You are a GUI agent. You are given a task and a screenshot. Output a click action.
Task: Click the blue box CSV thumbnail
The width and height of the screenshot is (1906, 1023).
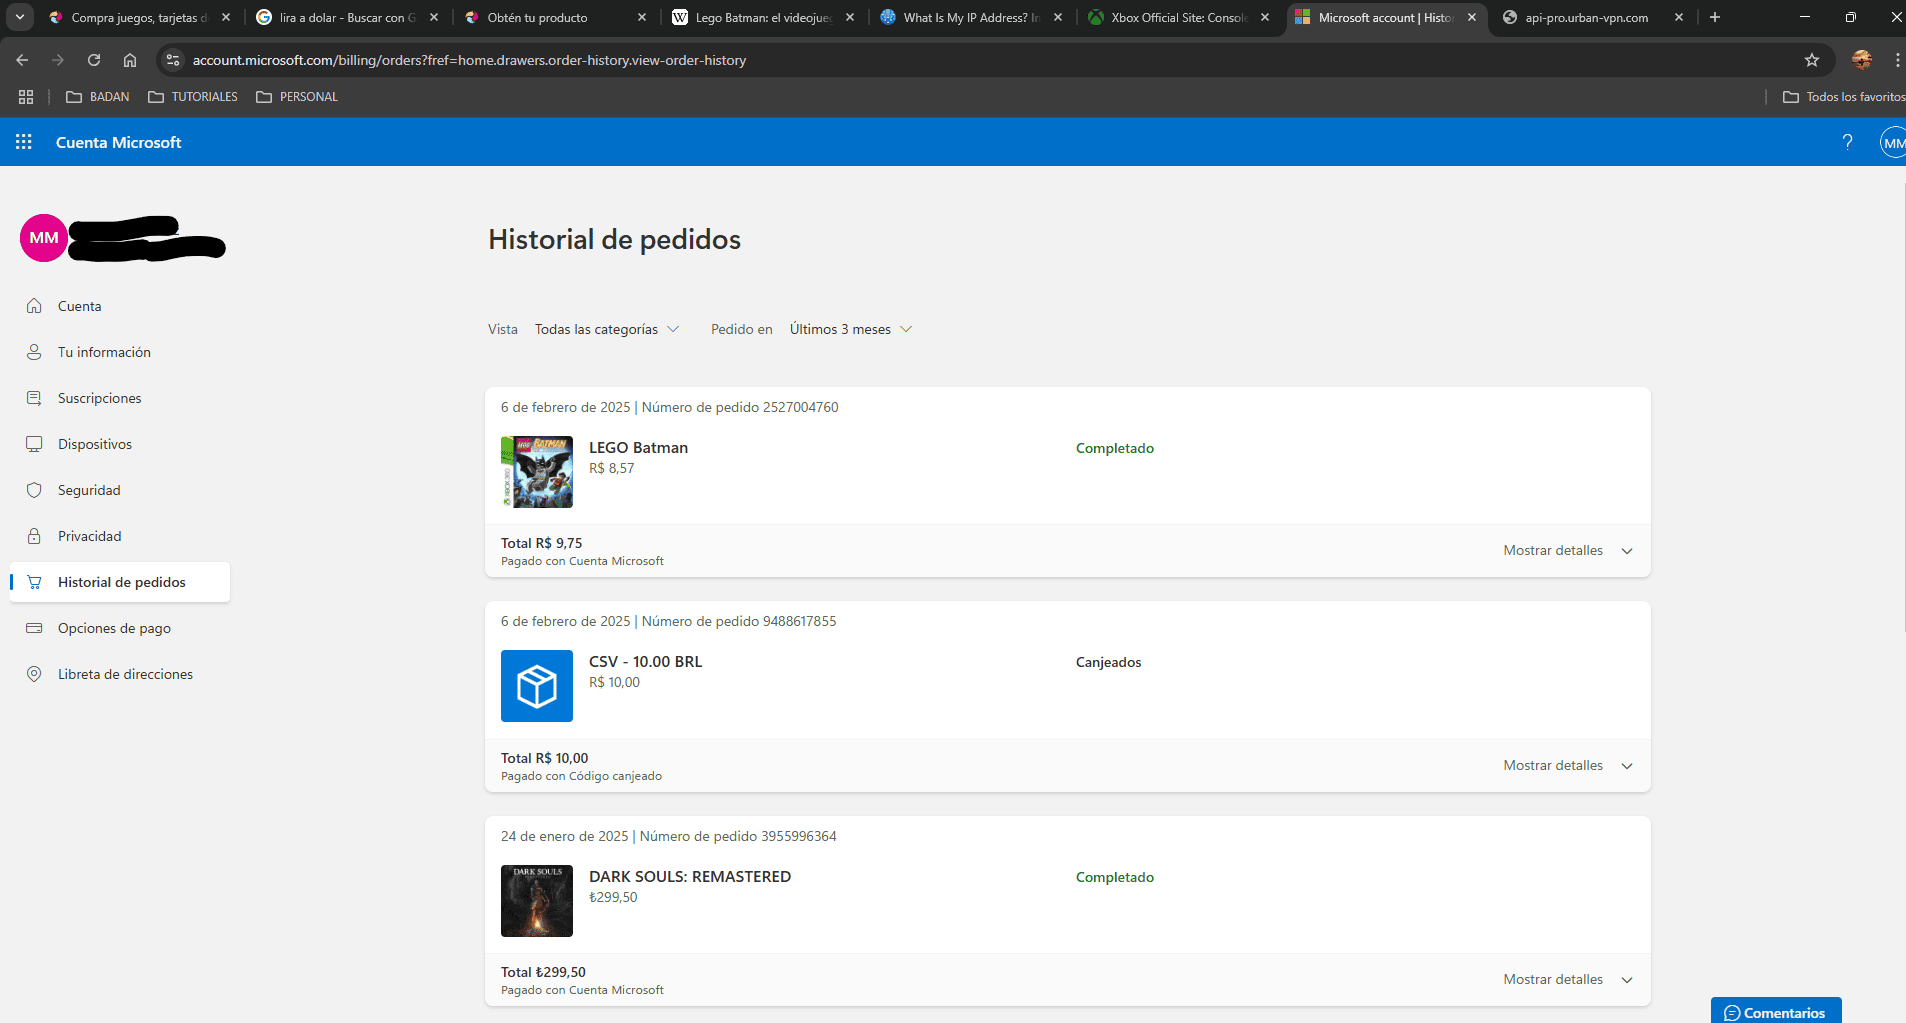(537, 686)
